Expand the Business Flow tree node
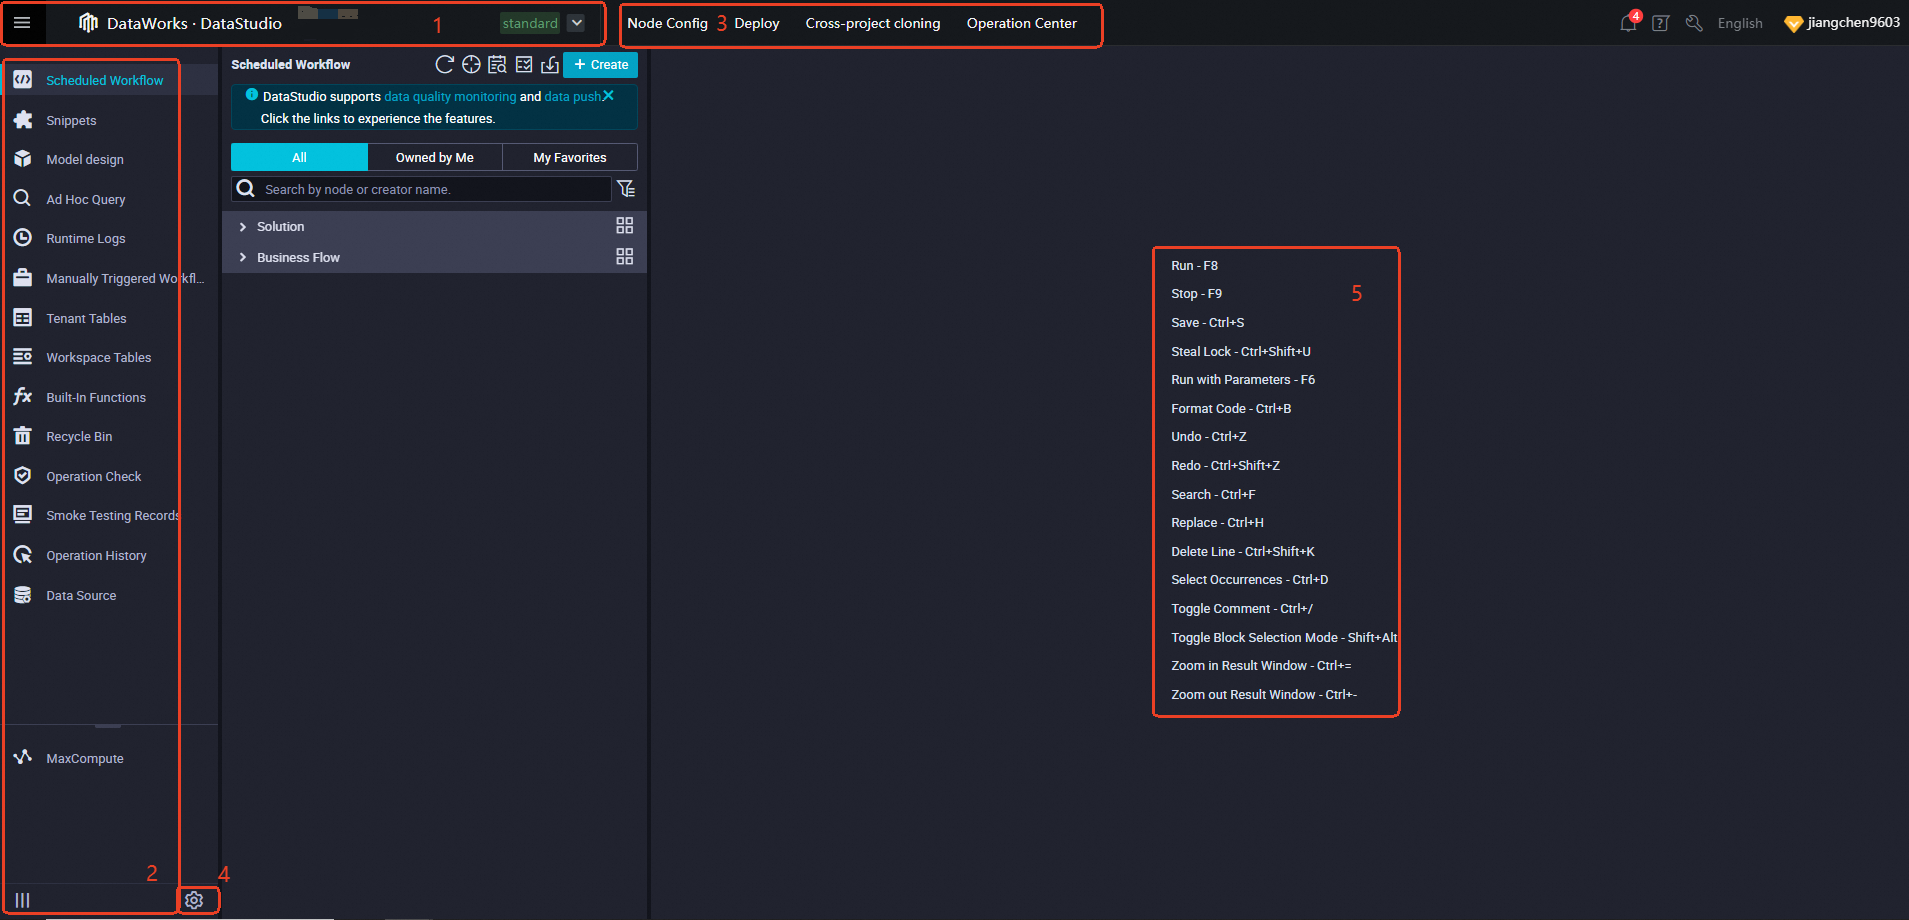The height and width of the screenshot is (920, 1909). [242, 257]
